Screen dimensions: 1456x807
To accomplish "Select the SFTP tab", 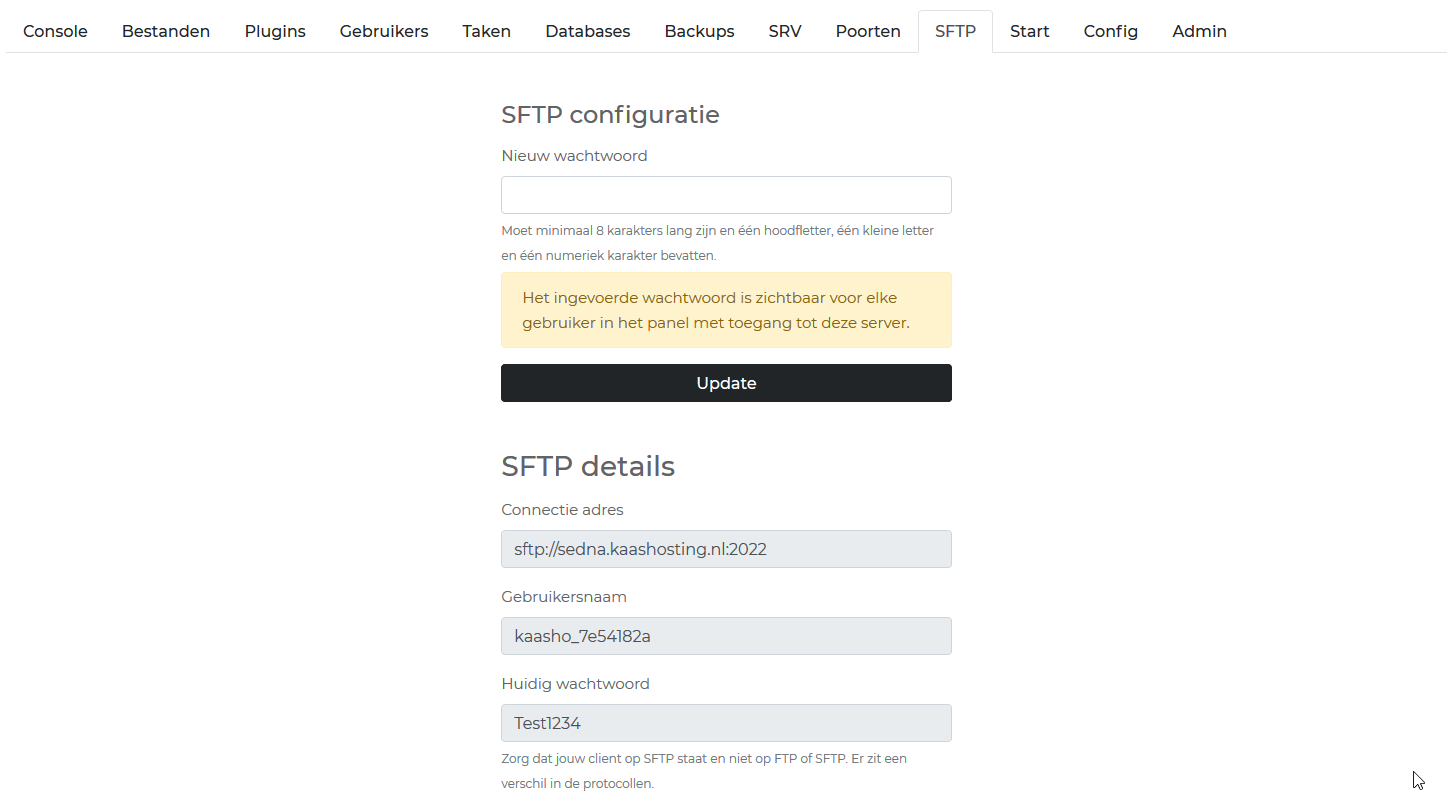I will tap(955, 31).
